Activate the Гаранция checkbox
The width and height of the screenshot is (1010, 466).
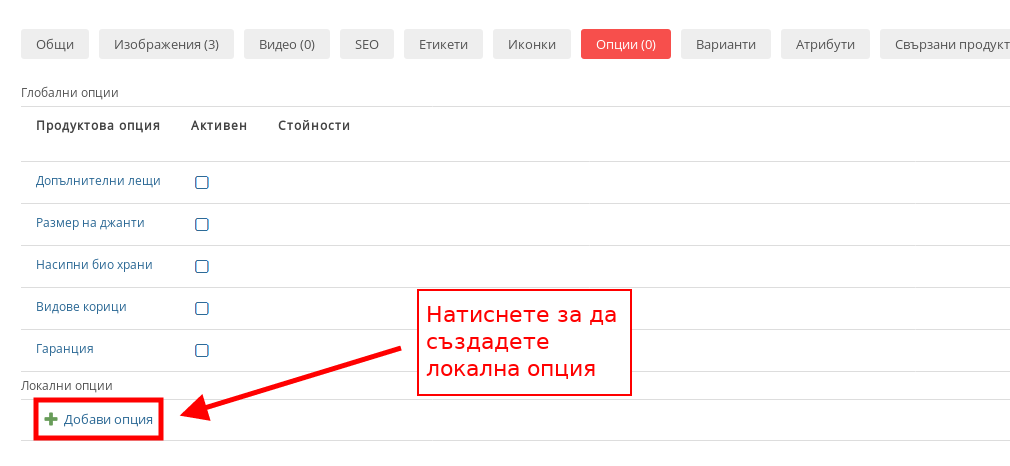pos(201,350)
